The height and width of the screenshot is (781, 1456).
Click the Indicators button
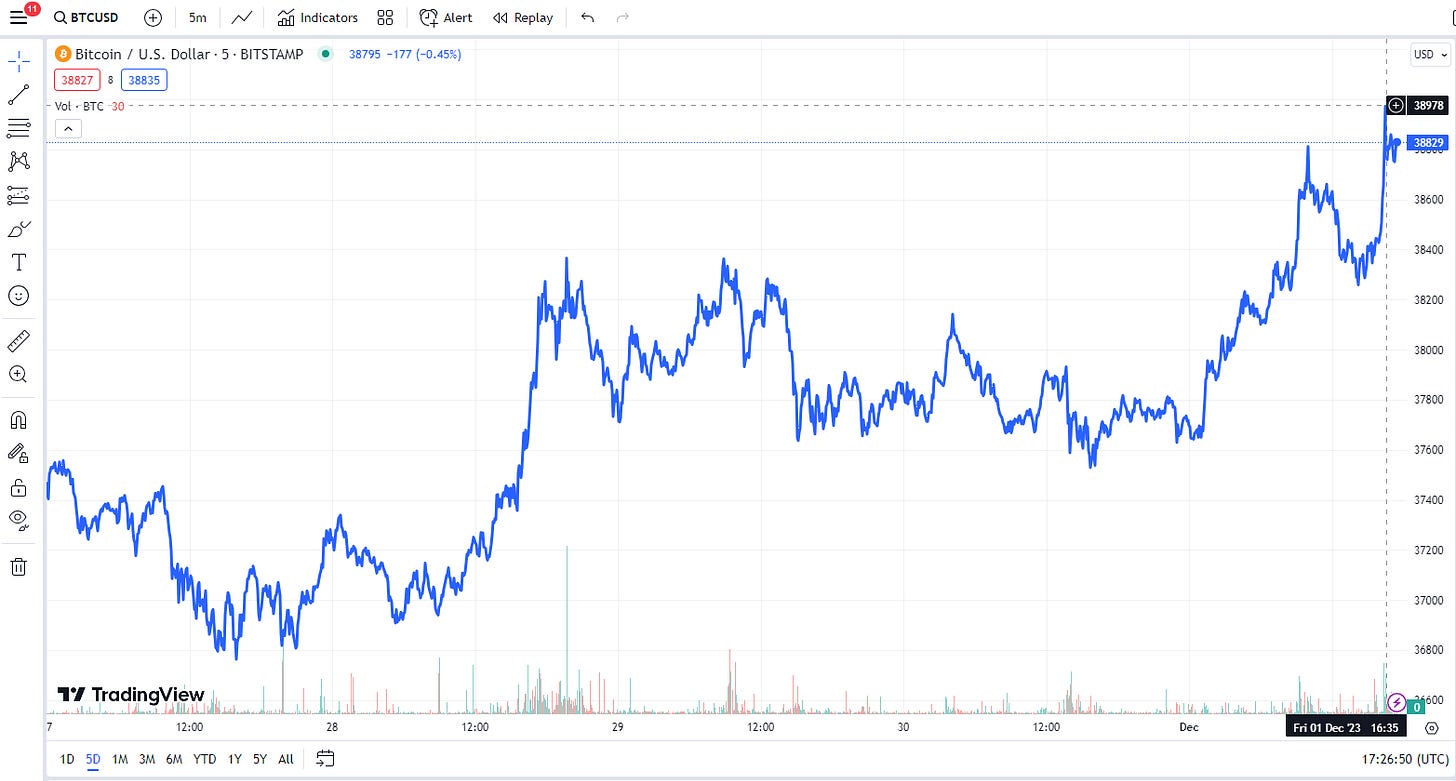click(x=318, y=18)
